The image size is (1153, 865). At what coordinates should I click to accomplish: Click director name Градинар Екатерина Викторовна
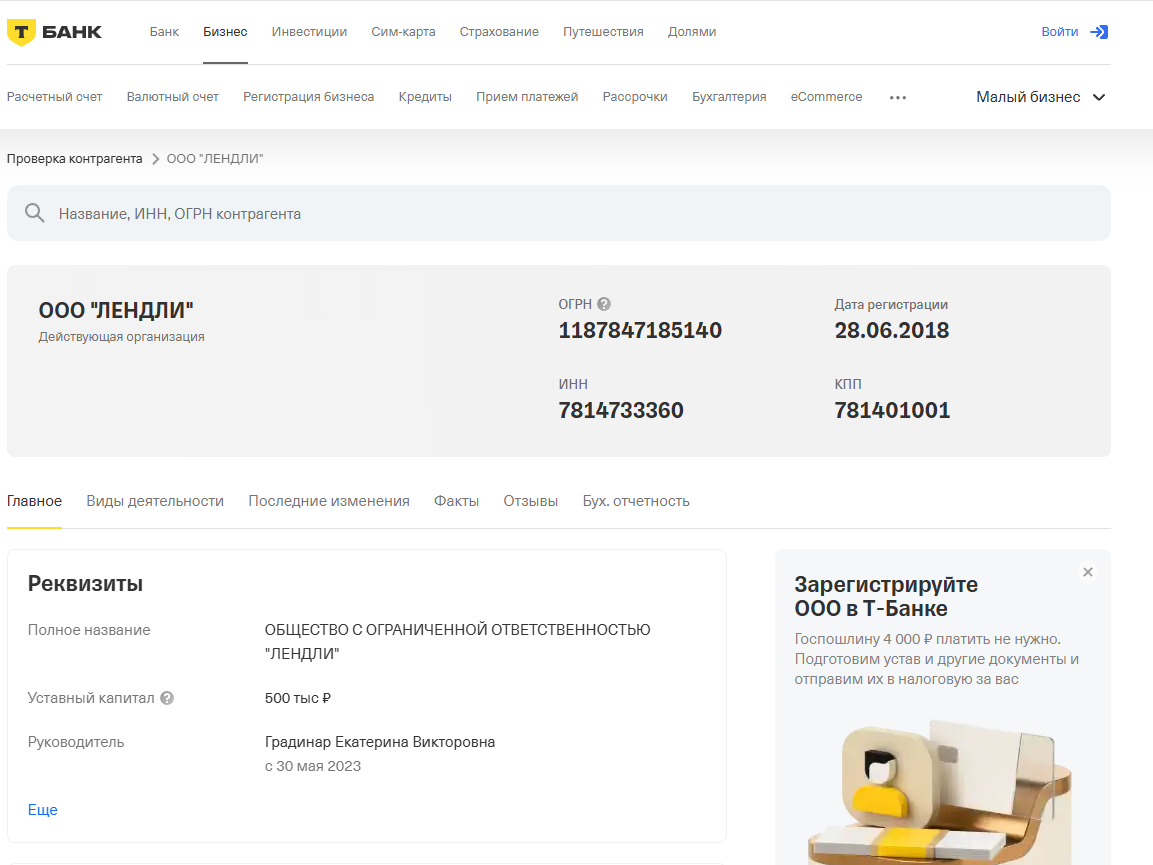click(x=380, y=741)
